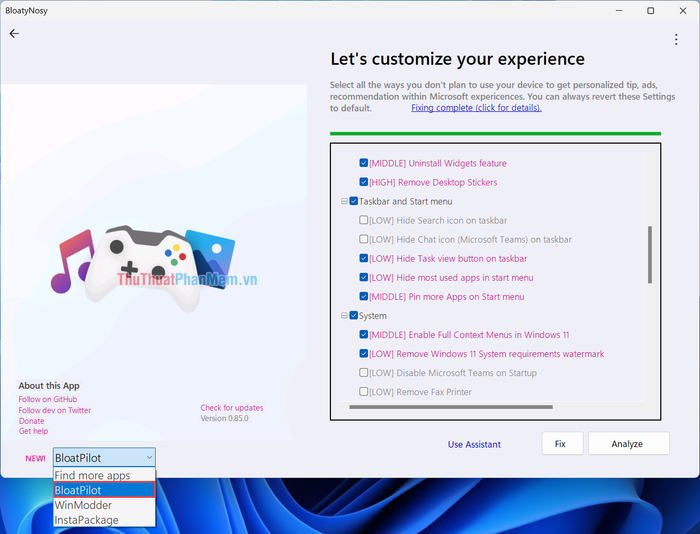The image size is (700, 534).
Task: Uncheck Hide most used apps in start menu
Action: point(363,277)
